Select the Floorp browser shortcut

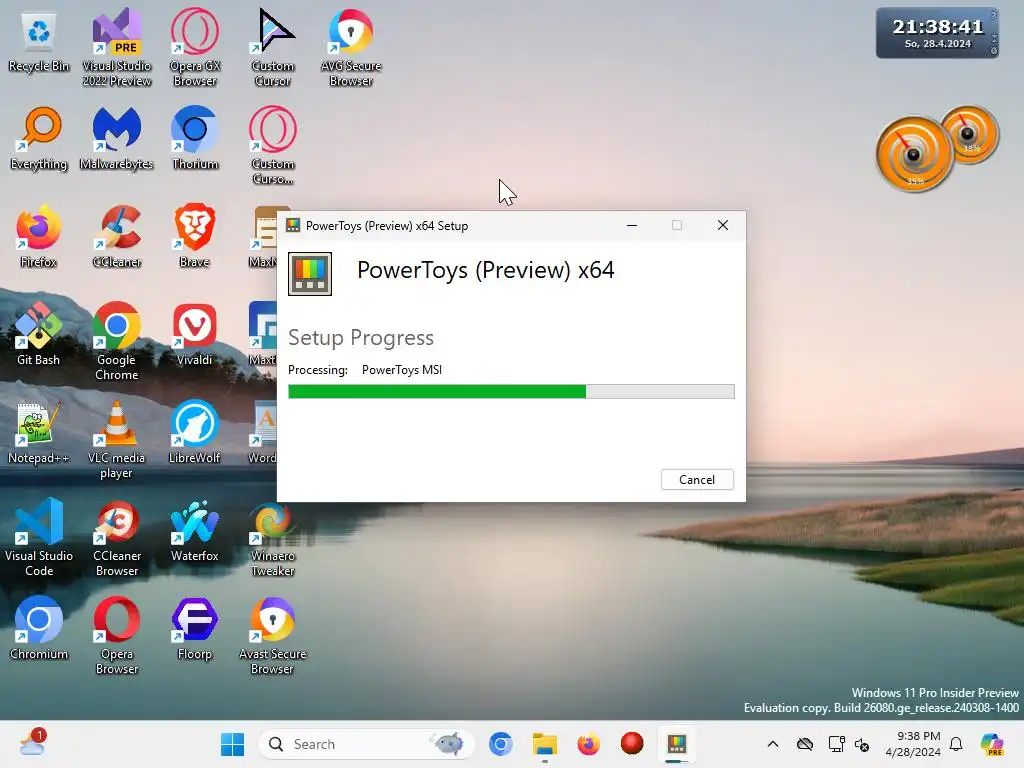(x=195, y=629)
